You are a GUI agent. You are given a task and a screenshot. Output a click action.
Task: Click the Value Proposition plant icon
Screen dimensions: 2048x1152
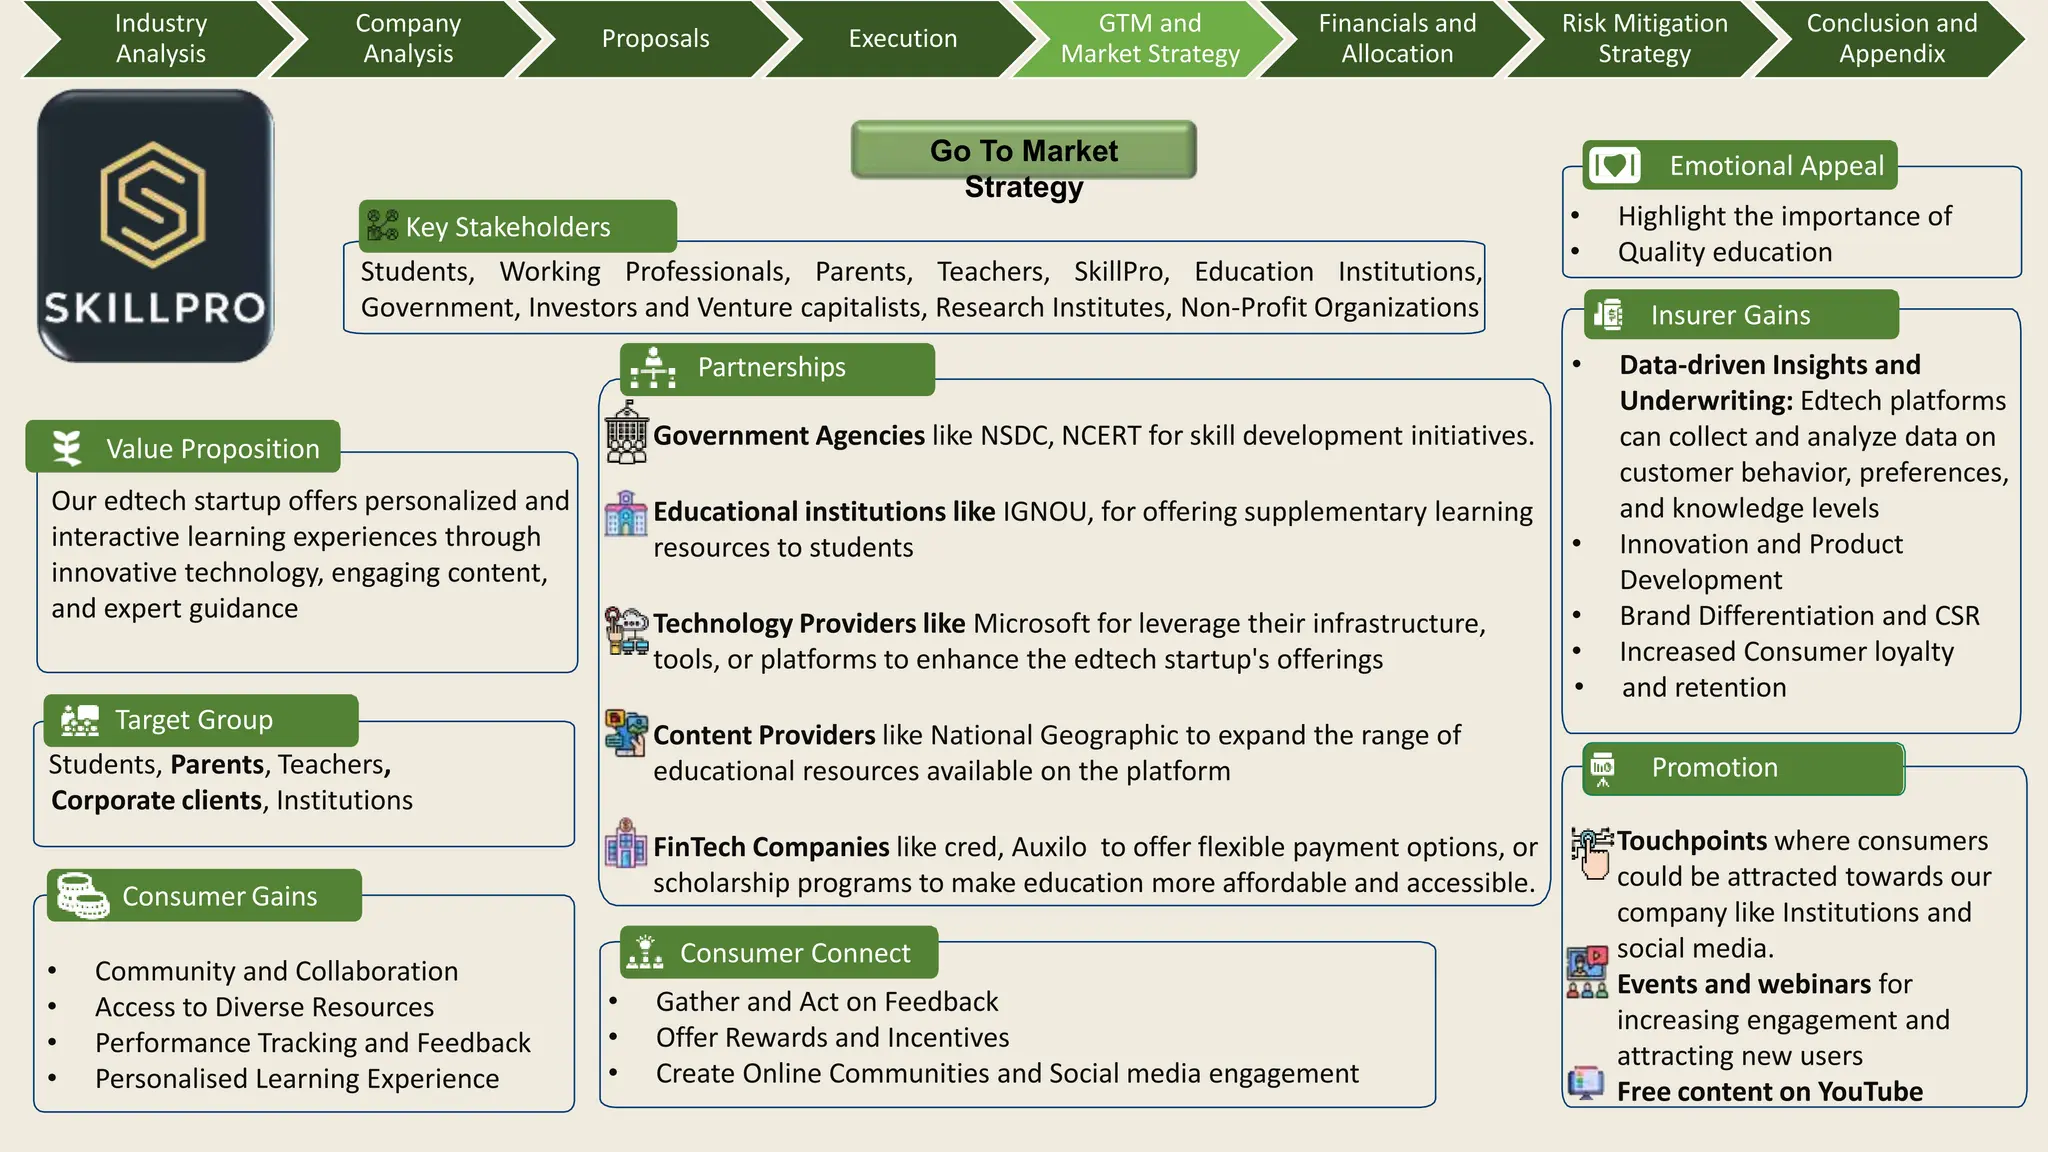tap(67, 448)
